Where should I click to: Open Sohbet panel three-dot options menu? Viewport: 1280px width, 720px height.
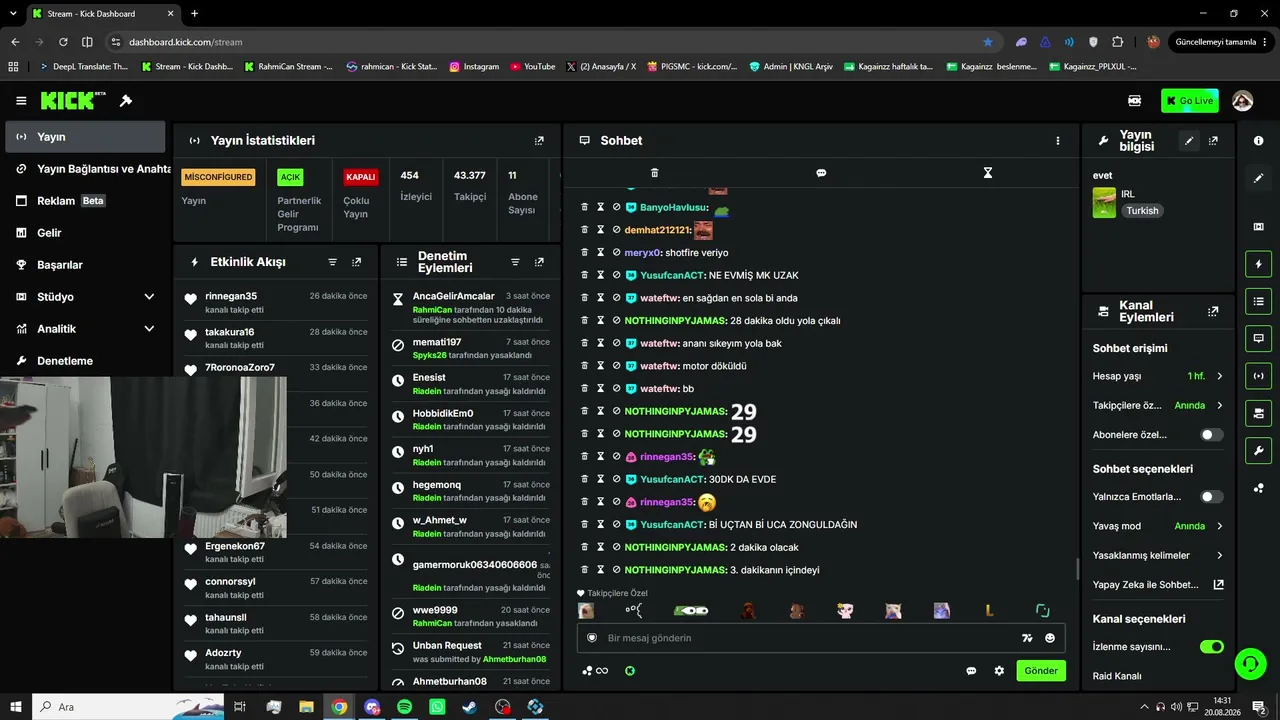point(1057,141)
